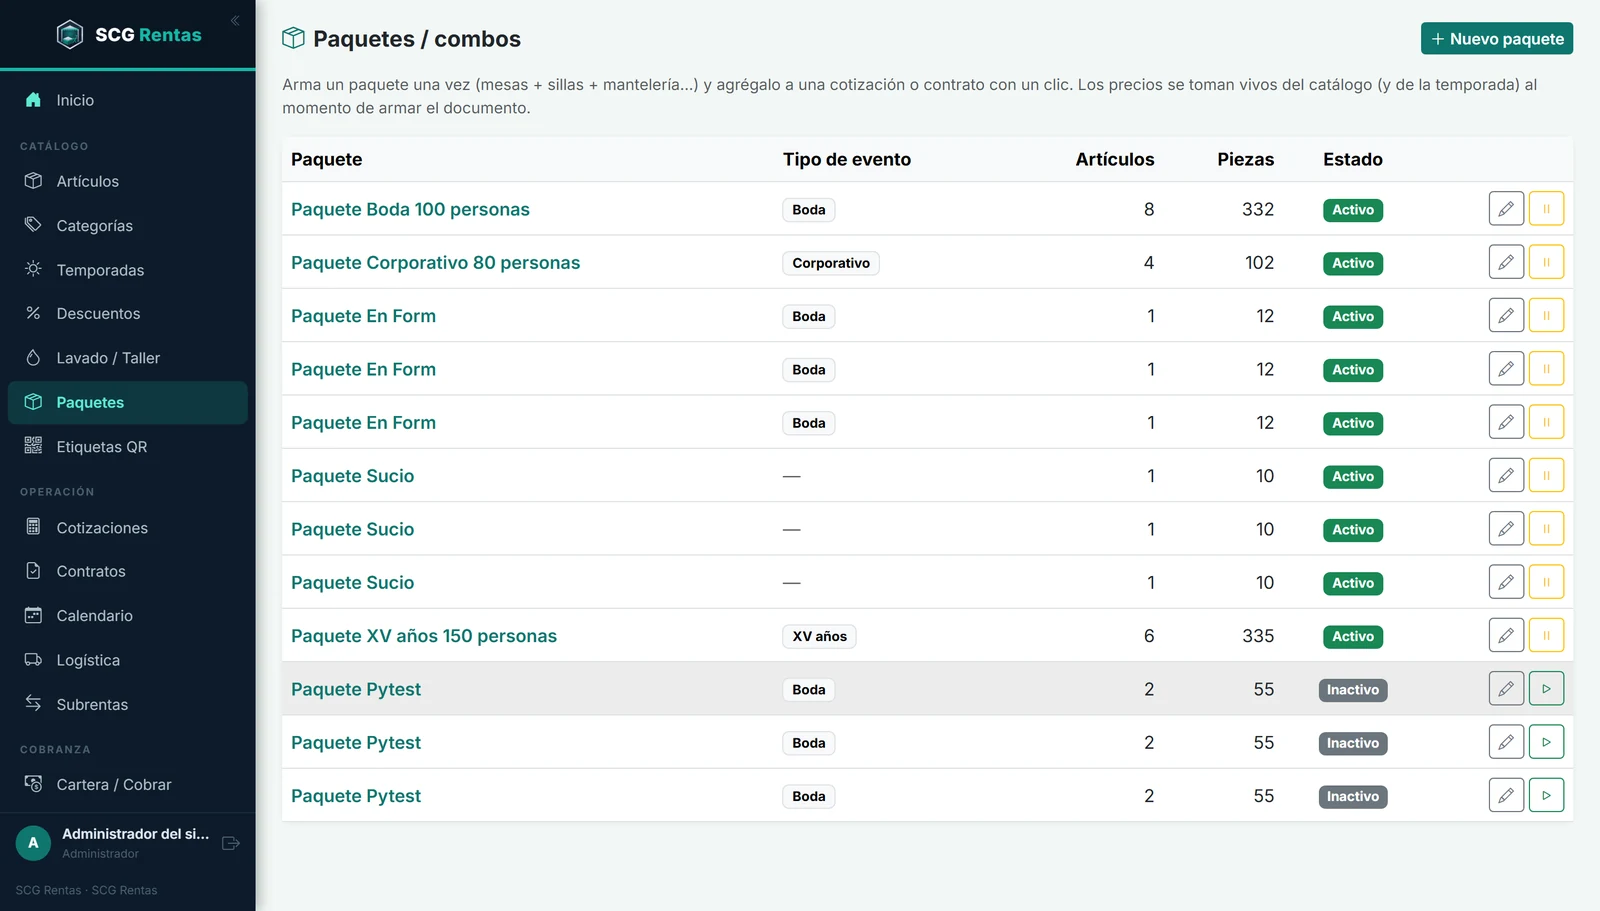
Task: Click the Subrentas arrows icon
Action: 33,704
